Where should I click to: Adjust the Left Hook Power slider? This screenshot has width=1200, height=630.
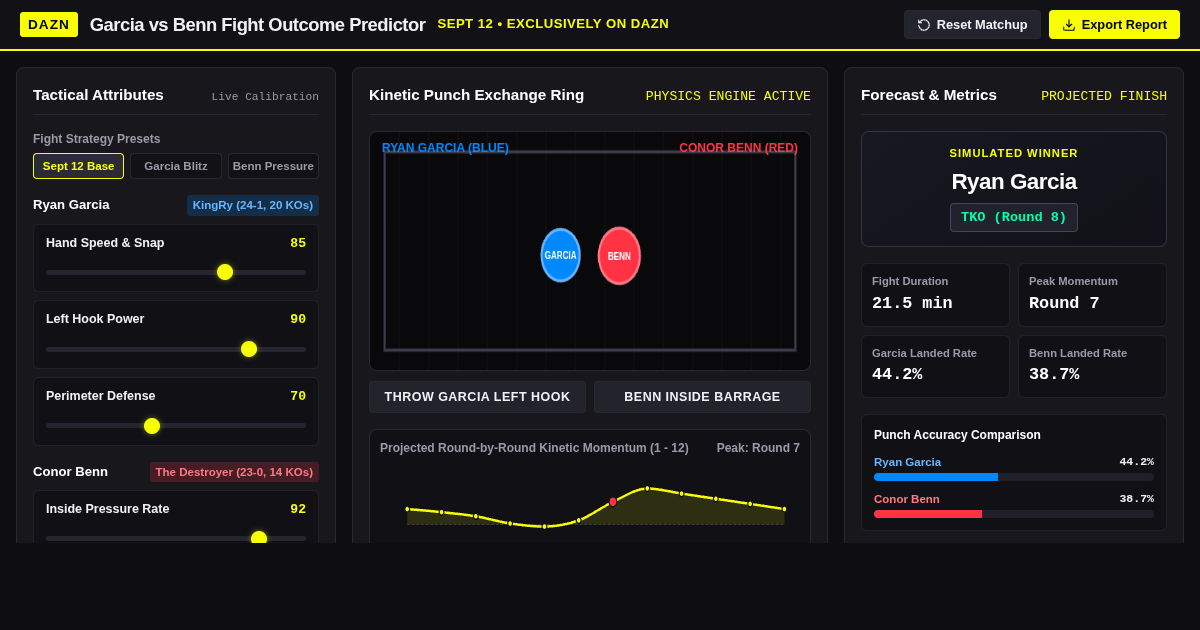[x=176, y=349]
